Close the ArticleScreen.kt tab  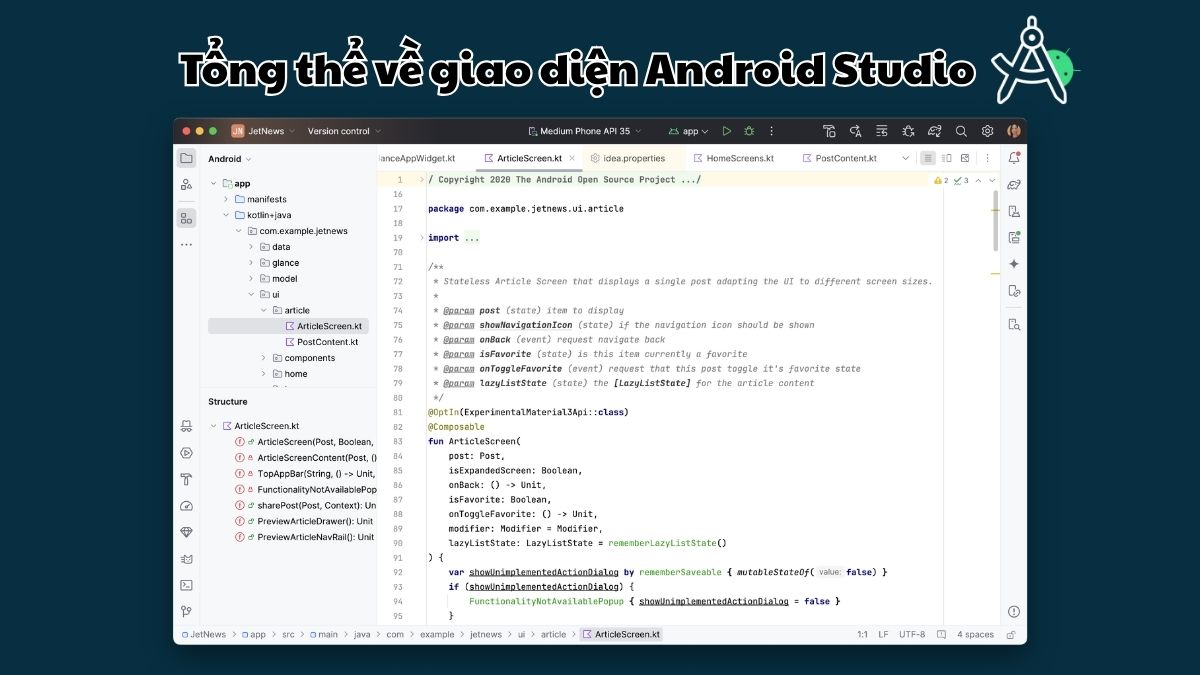click(x=572, y=158)
